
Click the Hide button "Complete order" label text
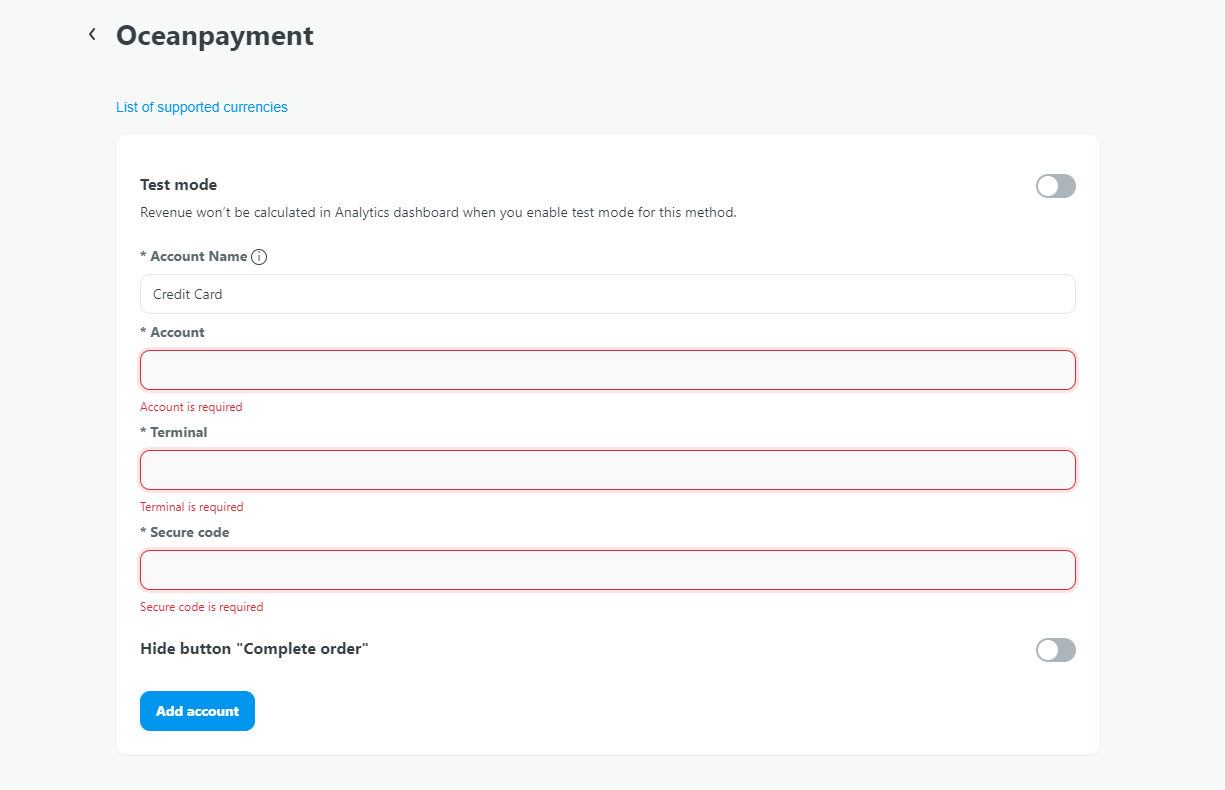coord(254,649)
